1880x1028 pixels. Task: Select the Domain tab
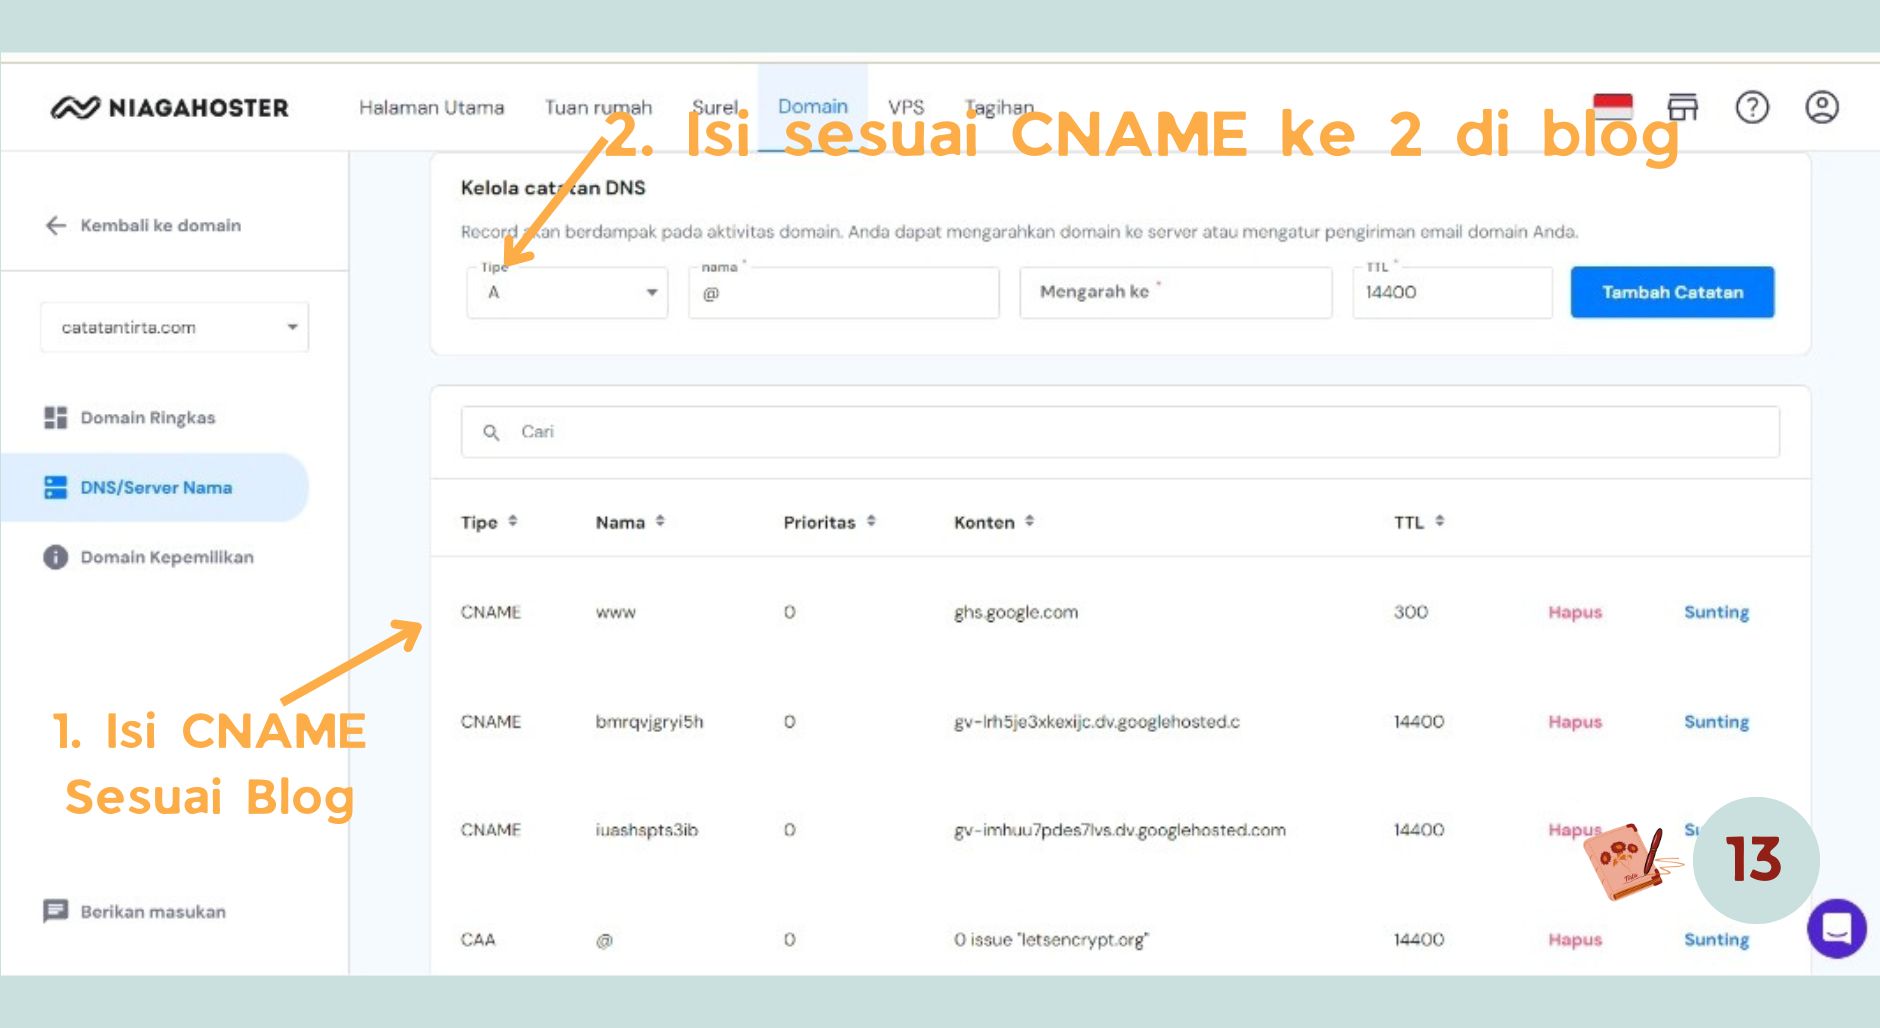[813, 106]
